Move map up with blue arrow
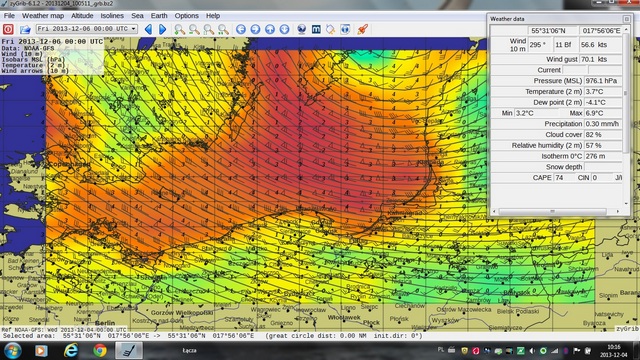Viewport: 640px width, 360px height. (x=270, y=29)
